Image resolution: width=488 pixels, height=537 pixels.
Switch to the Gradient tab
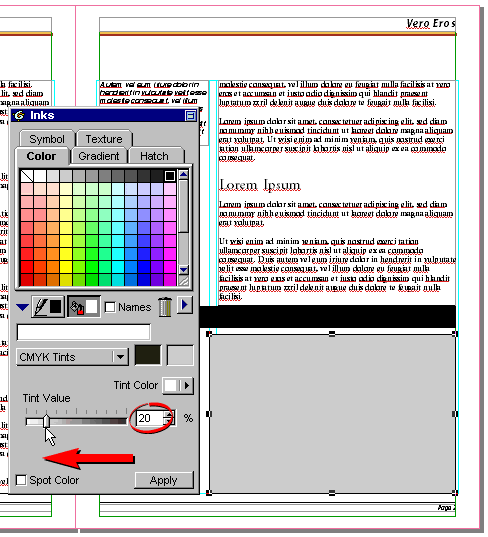(99, 156)
